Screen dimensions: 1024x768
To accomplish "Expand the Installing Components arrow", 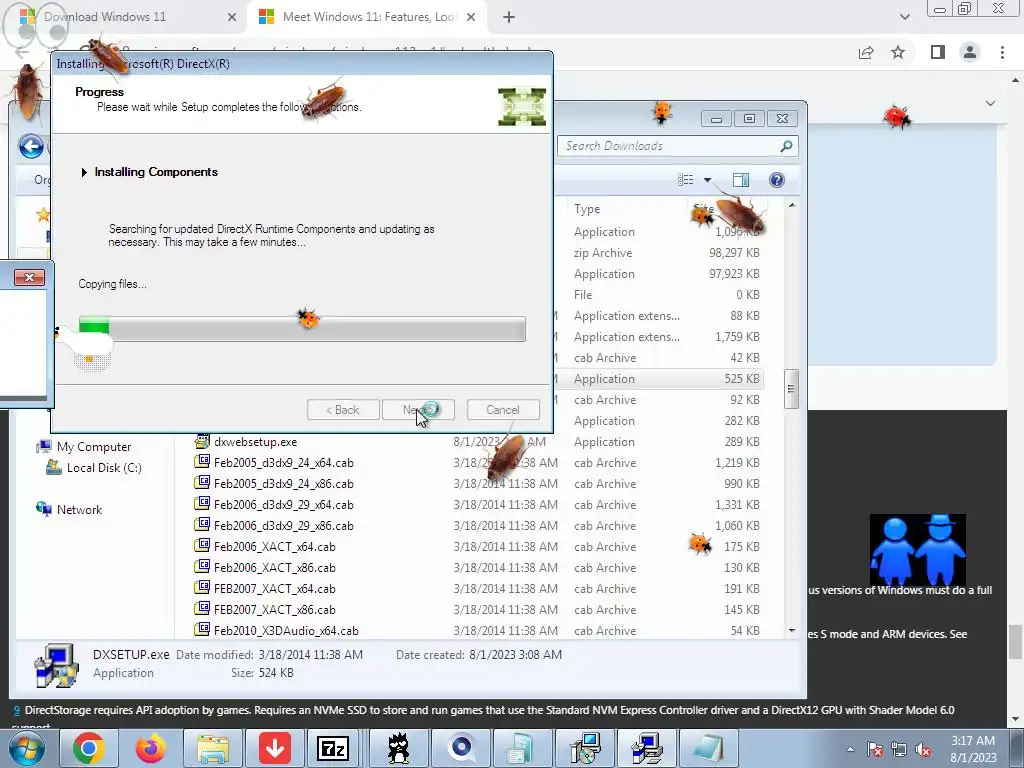I will (x=84, y=172).
